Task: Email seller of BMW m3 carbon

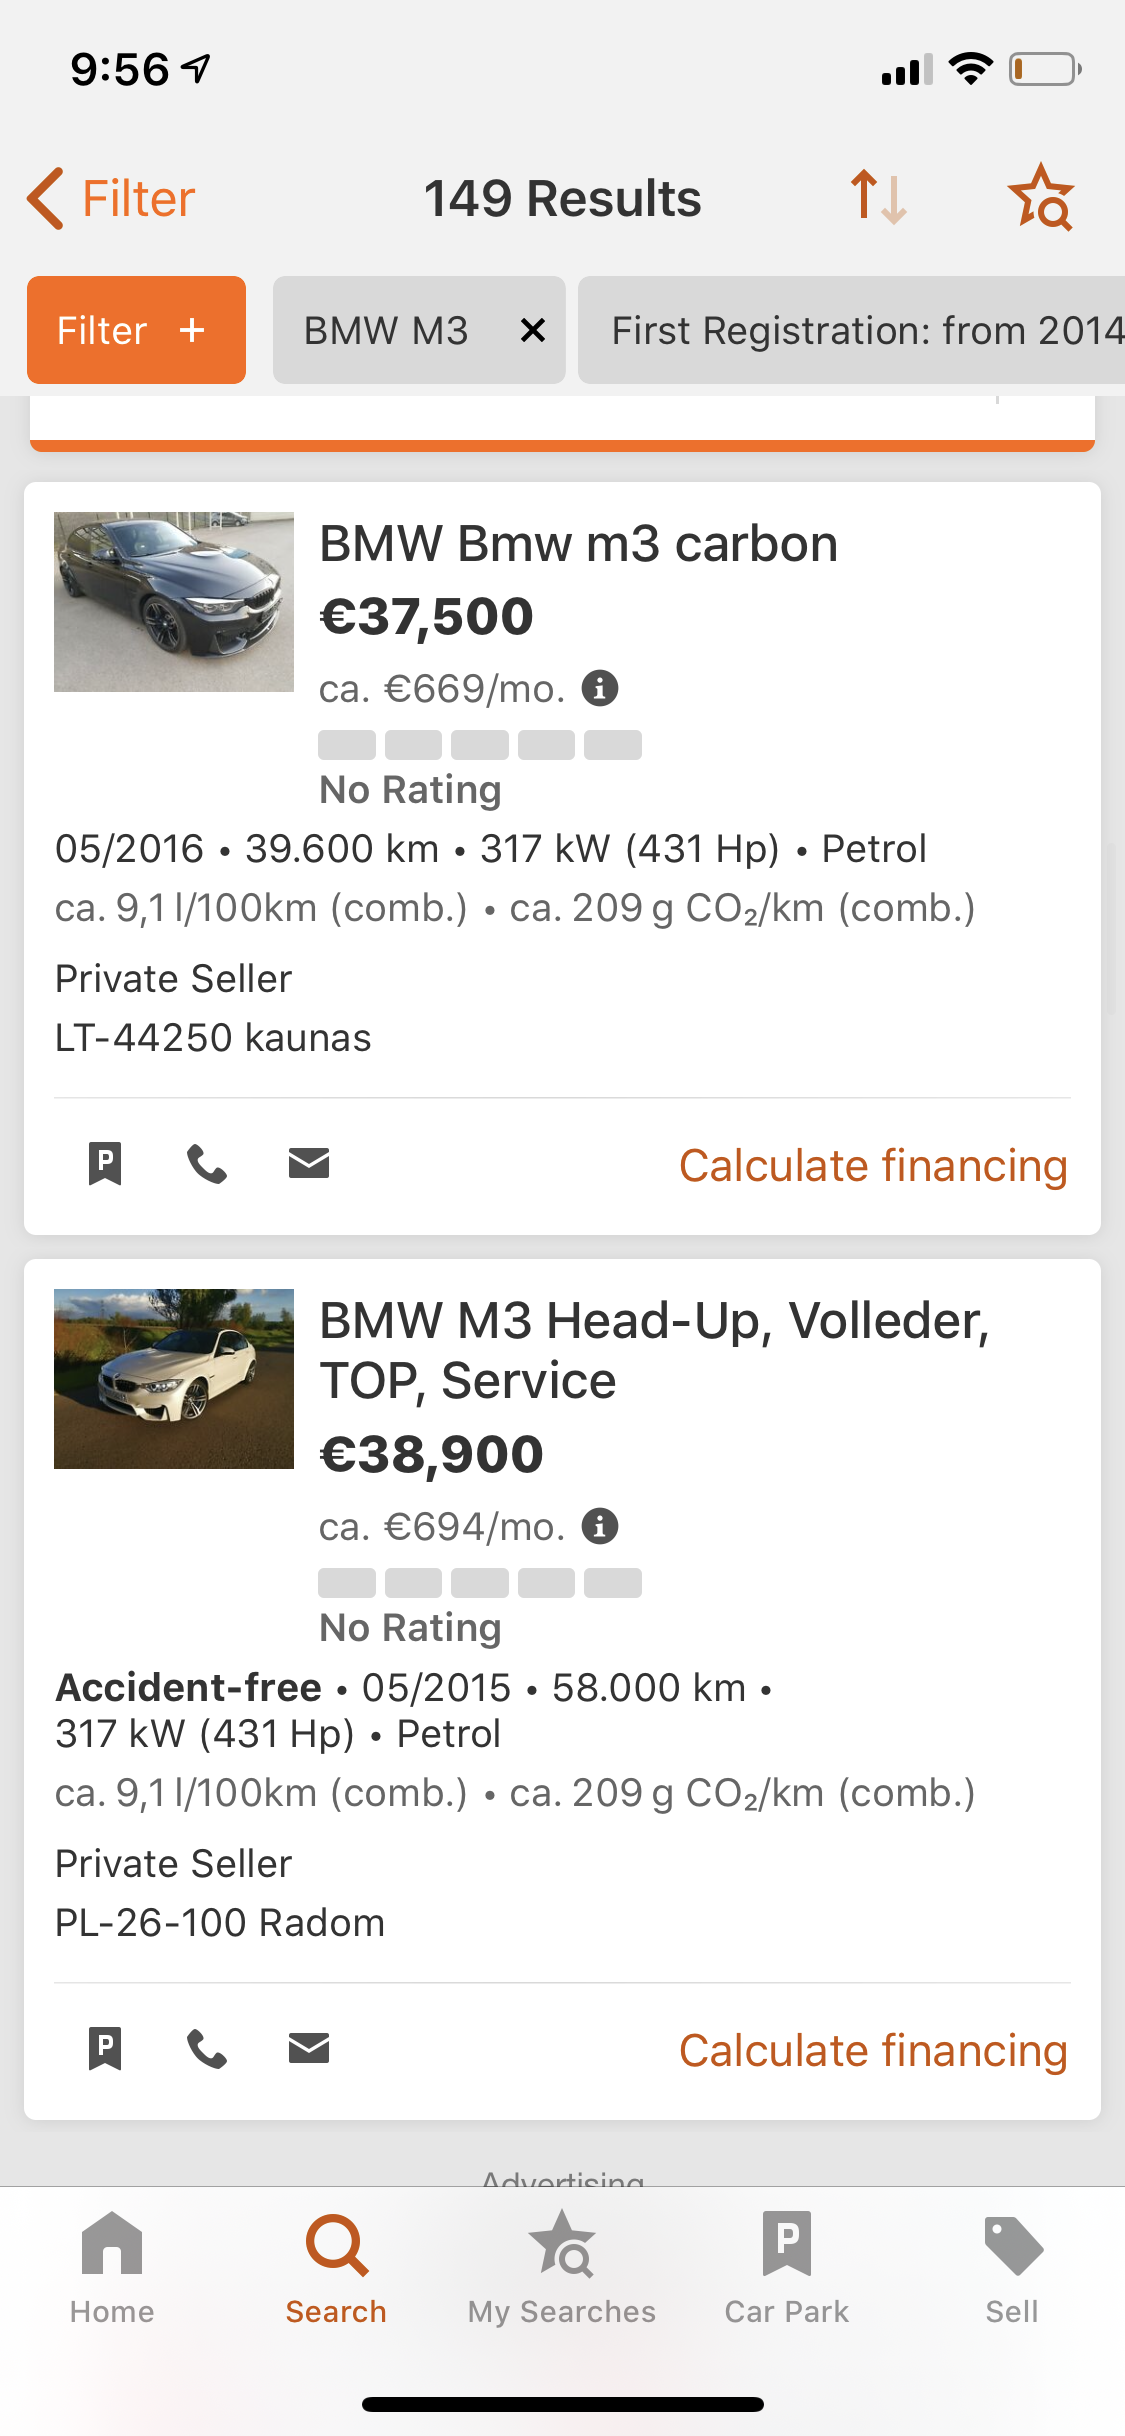Action: coord(309,1164)
